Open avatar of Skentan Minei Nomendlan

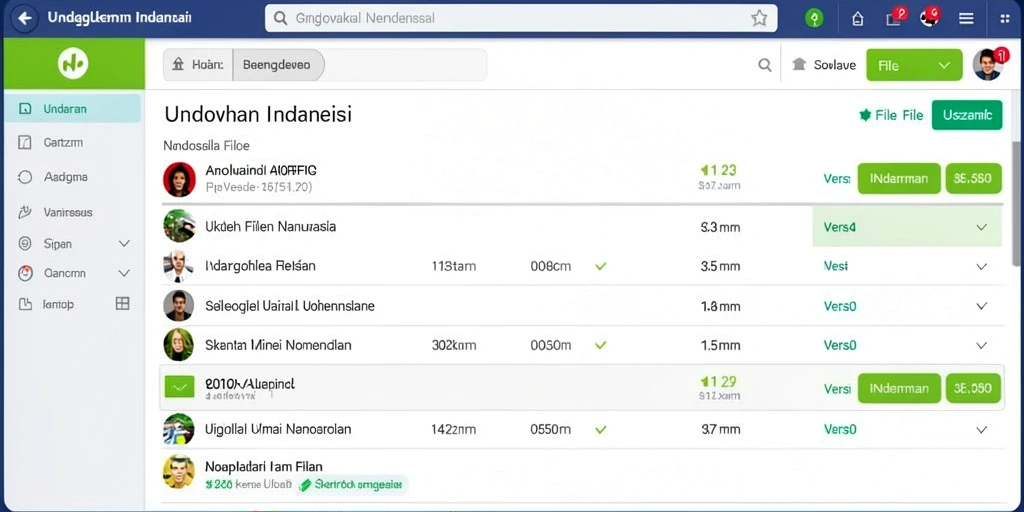179,344
